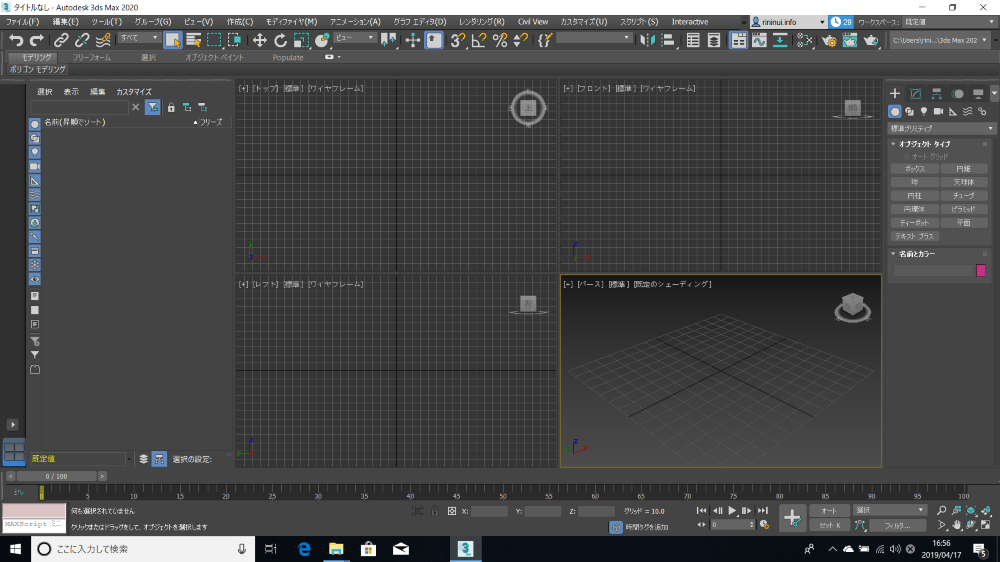The width and height of the screenshot is (1000, 562).
Task: Activate Select and Move tool
Action: pos(259,41)
